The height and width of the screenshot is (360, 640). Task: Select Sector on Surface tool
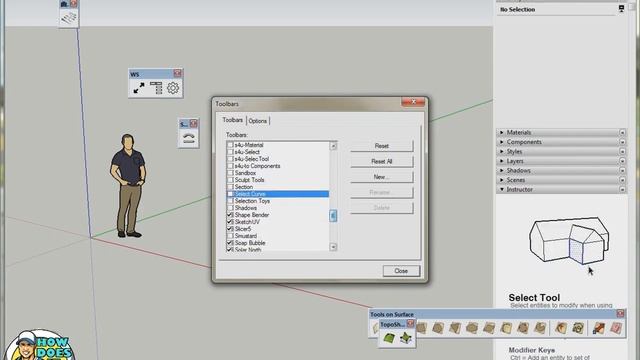pos(540,328)
